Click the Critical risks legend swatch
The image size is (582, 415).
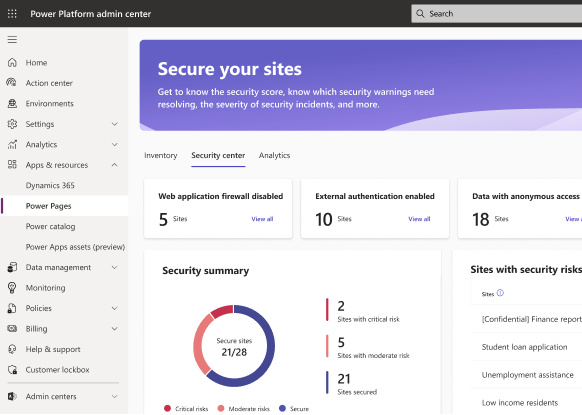(x=167, y=408)
